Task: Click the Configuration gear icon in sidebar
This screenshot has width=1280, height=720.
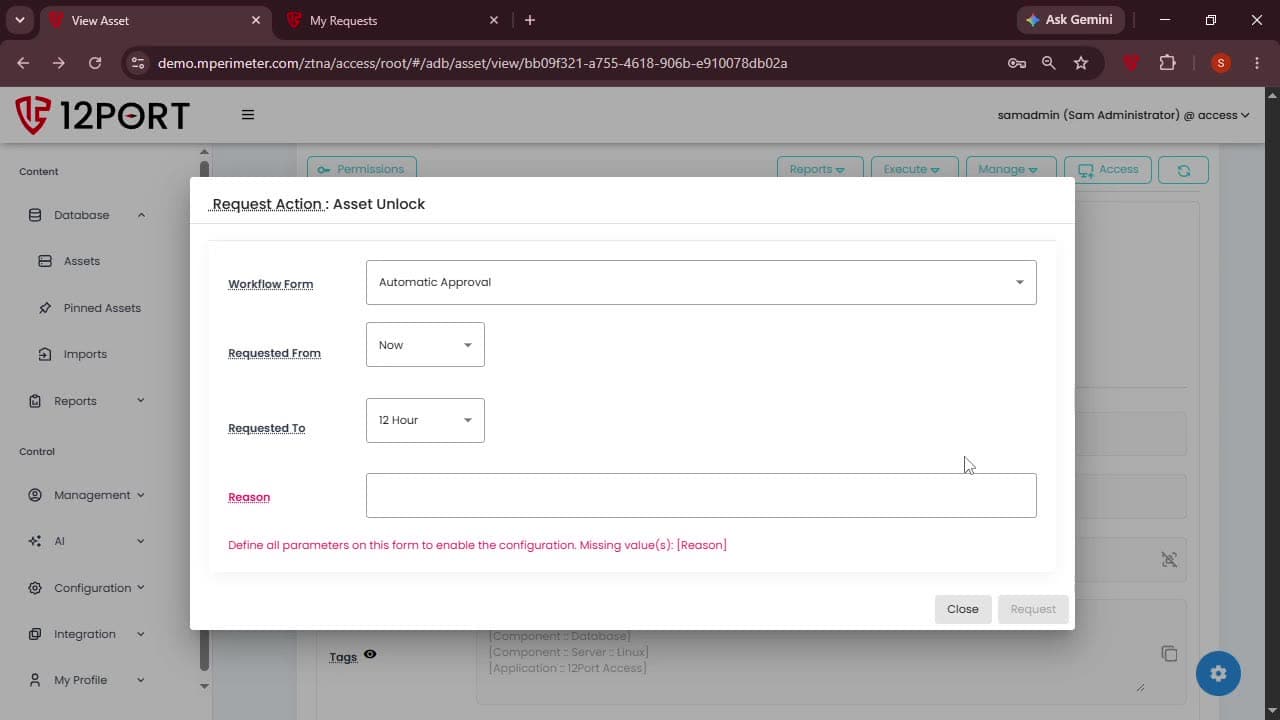Action: coord(35,588)
